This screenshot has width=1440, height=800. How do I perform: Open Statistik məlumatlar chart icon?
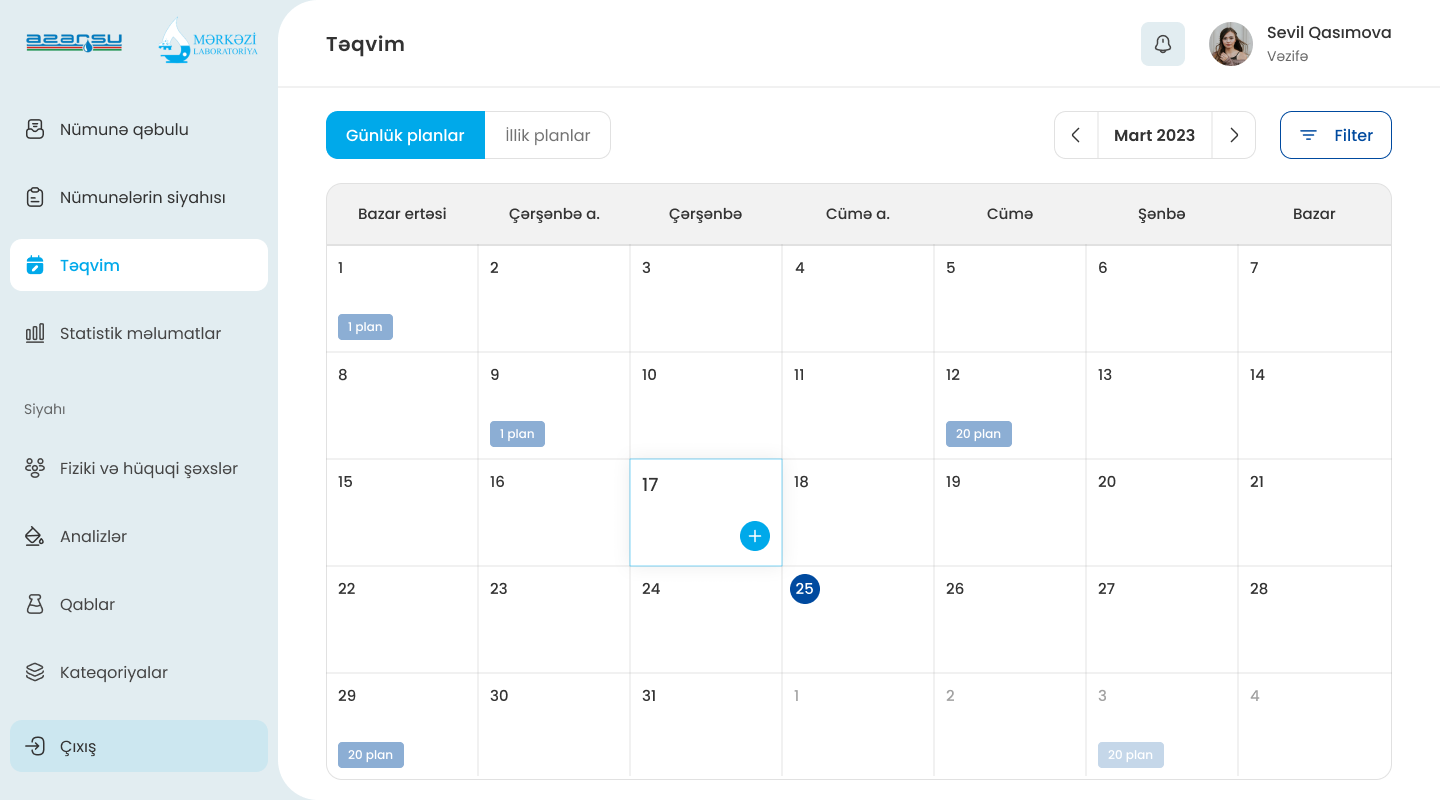[35, 333]
